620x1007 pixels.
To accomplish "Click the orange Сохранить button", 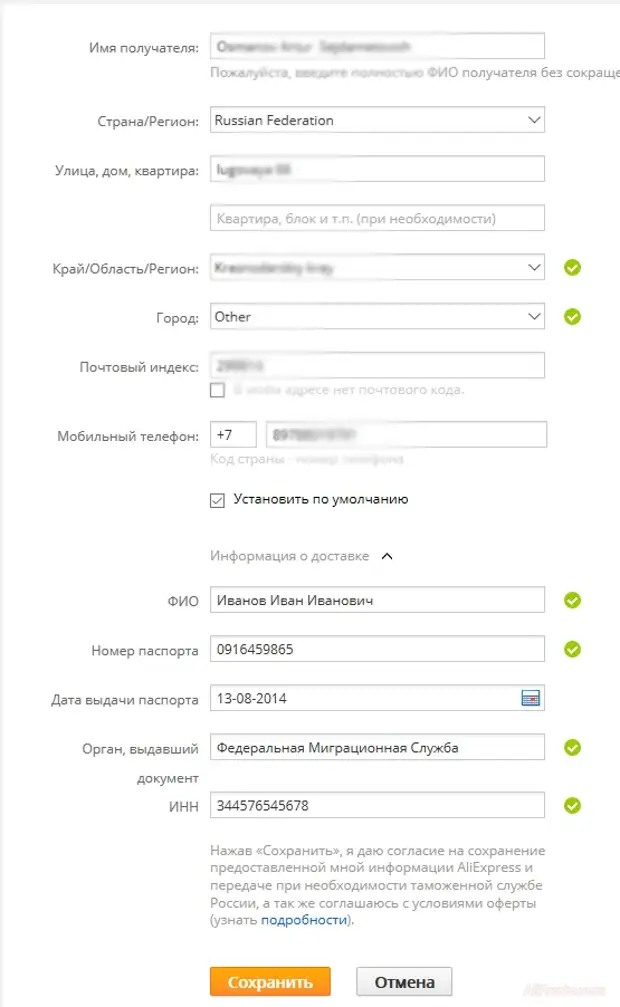I will coord(270,982).
